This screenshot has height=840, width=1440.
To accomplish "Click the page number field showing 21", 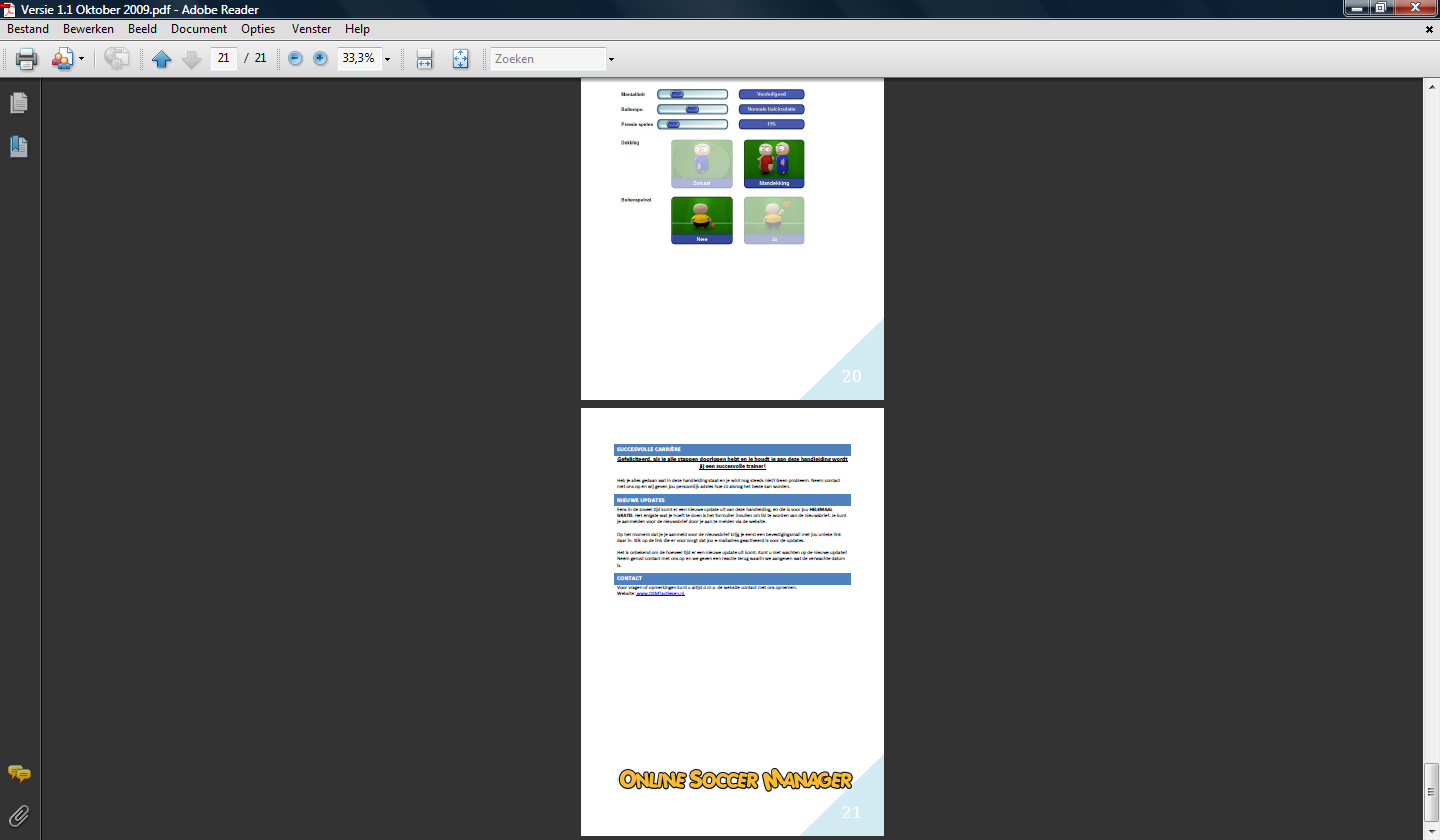I will click(223, 58).
